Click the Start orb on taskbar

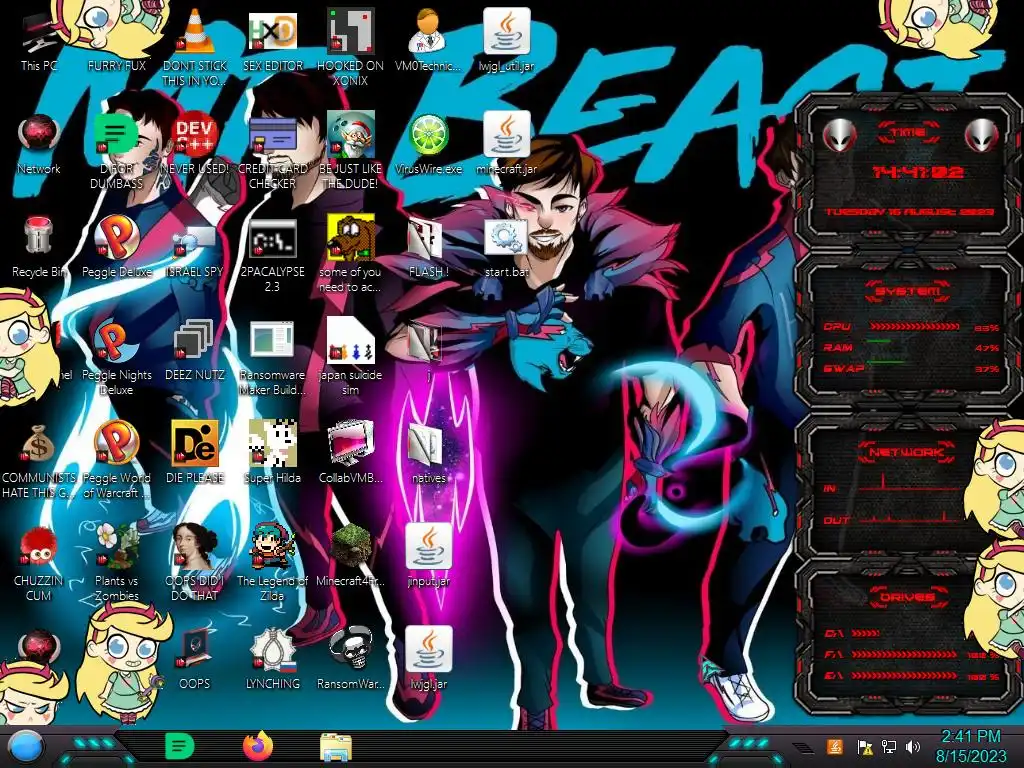[26, 747]
